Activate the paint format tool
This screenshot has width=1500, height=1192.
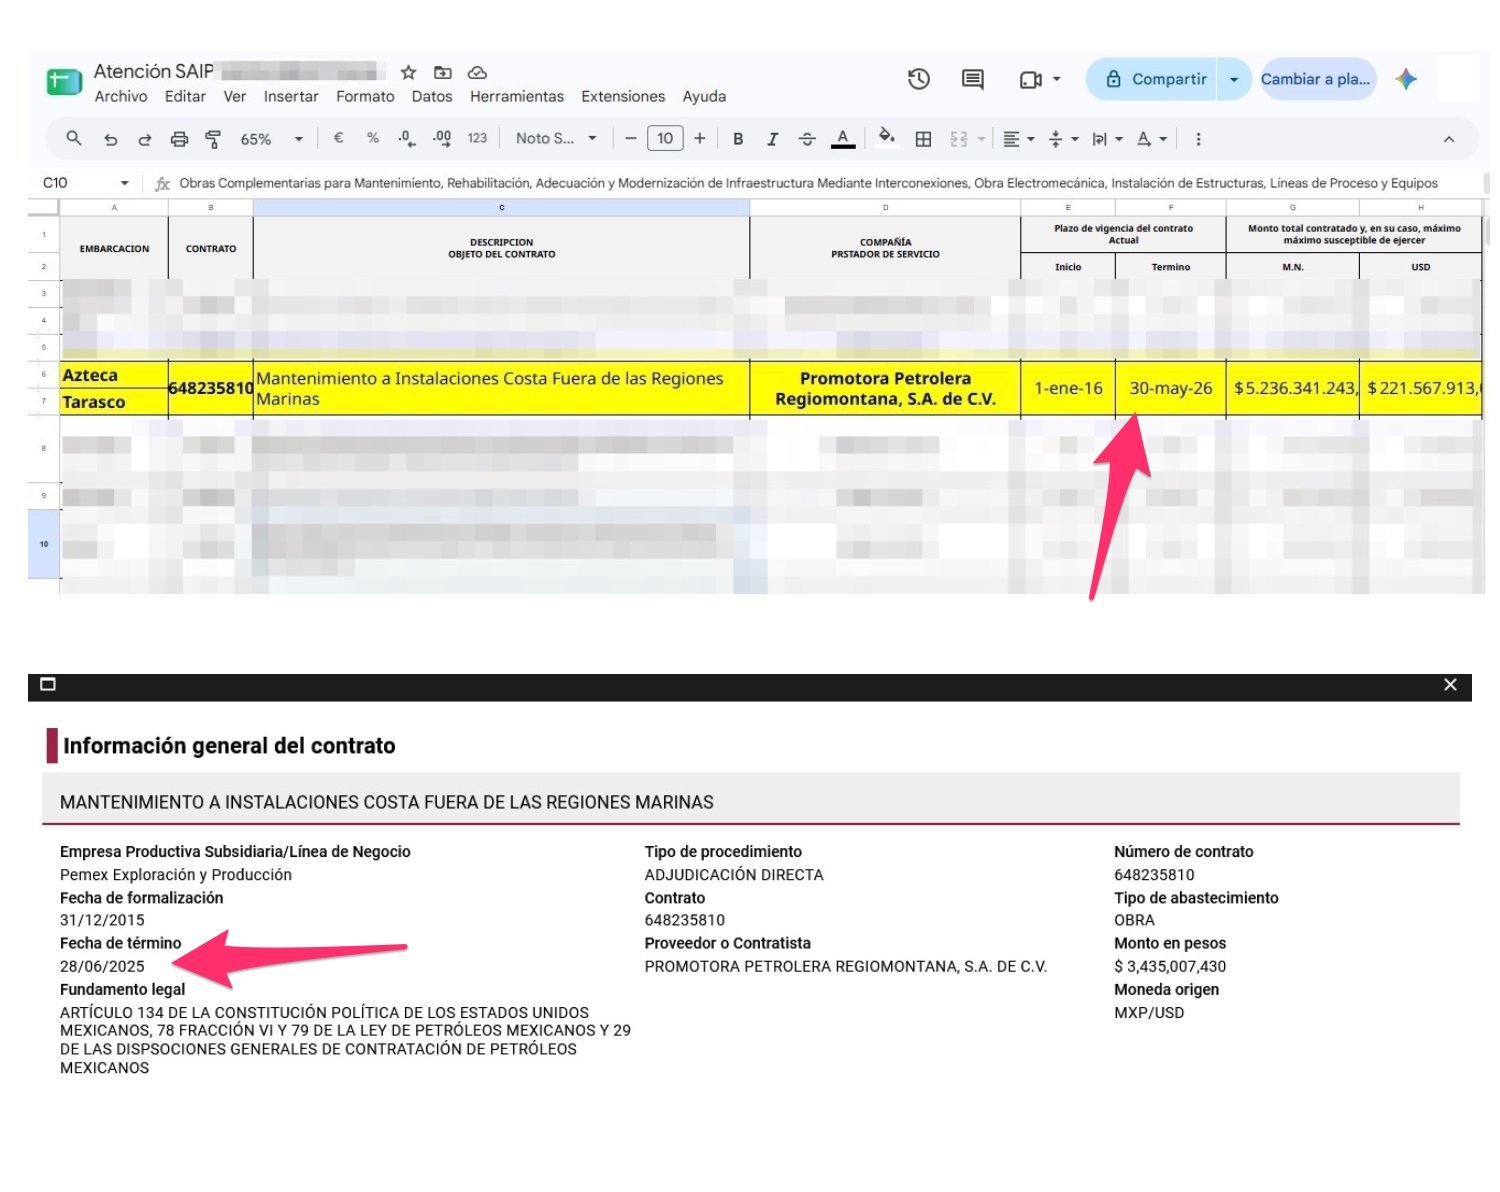[213, 139]
